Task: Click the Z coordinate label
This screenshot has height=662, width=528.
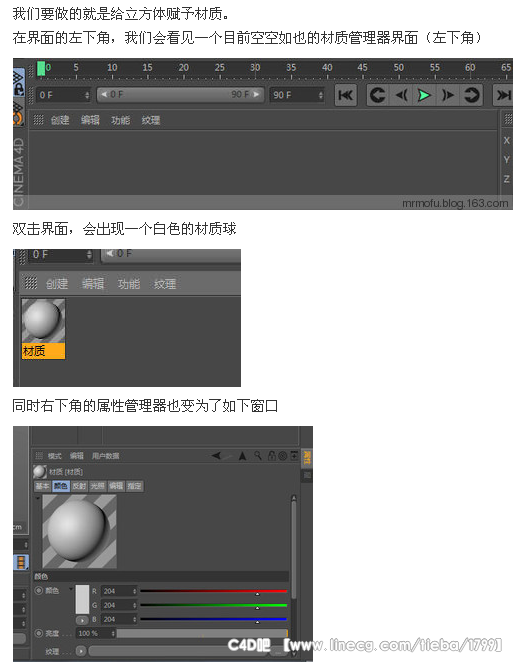Action: tap(506, 179)
